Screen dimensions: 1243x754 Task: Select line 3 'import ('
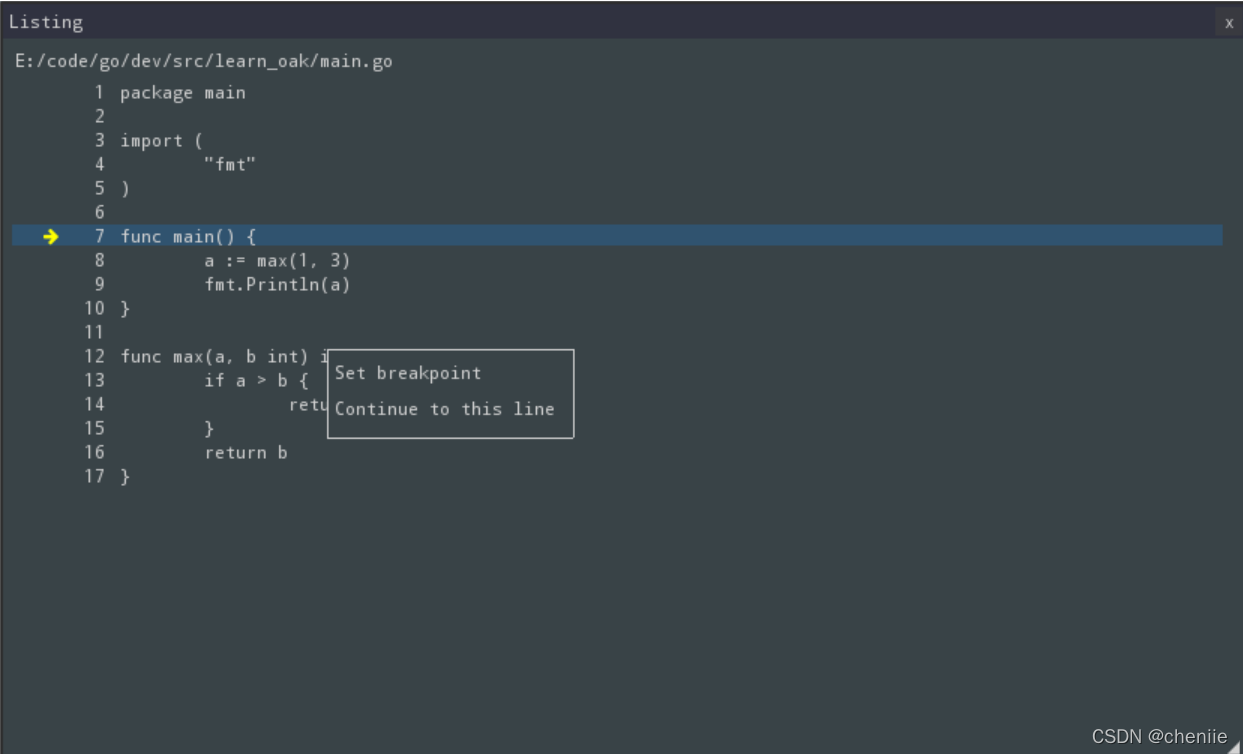coord(162,141)
